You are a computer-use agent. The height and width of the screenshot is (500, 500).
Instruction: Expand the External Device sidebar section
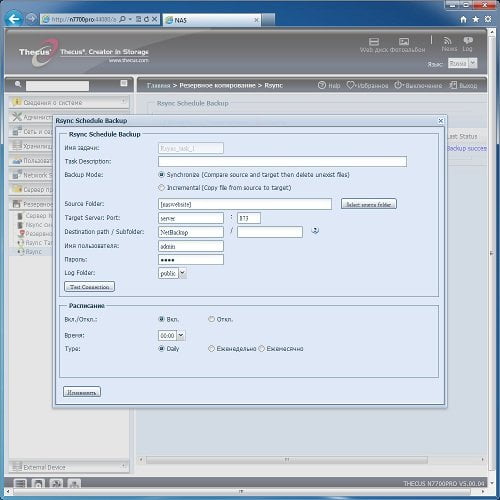pyautogui.click(x=69, y=467)
